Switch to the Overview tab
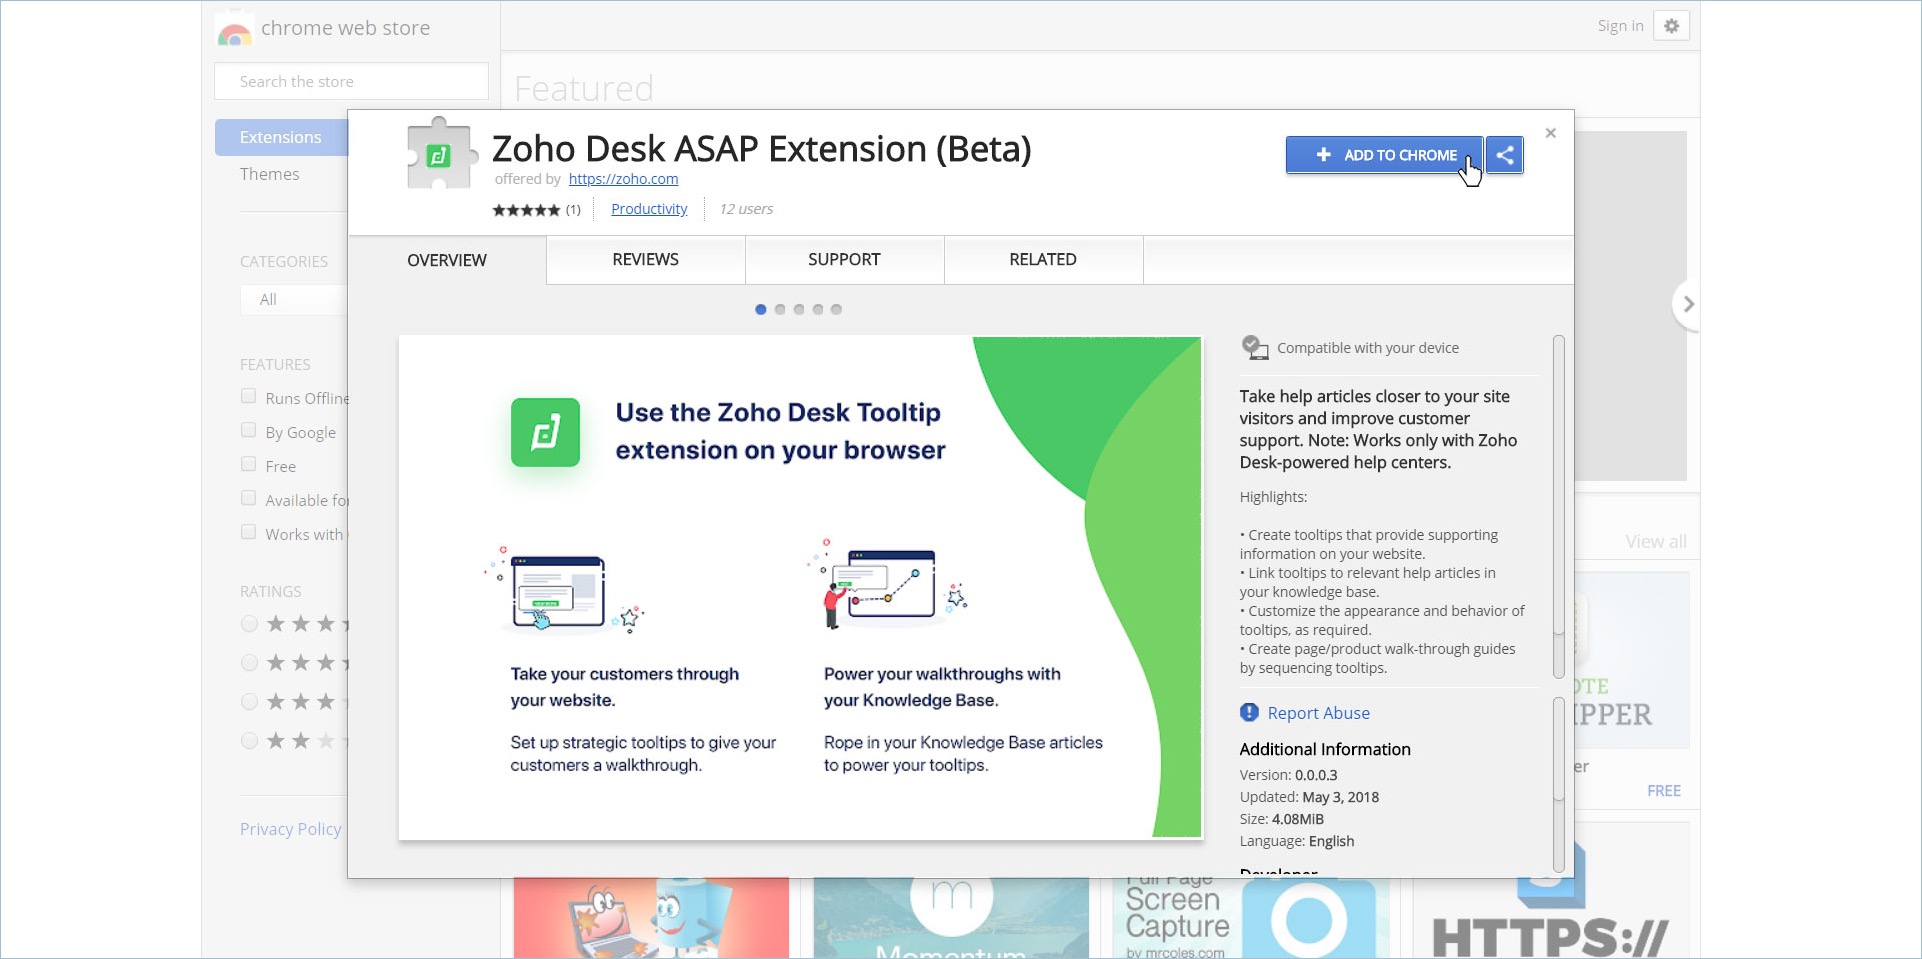This screenshot has height=959, width=1922. click(x=447, y=260)
